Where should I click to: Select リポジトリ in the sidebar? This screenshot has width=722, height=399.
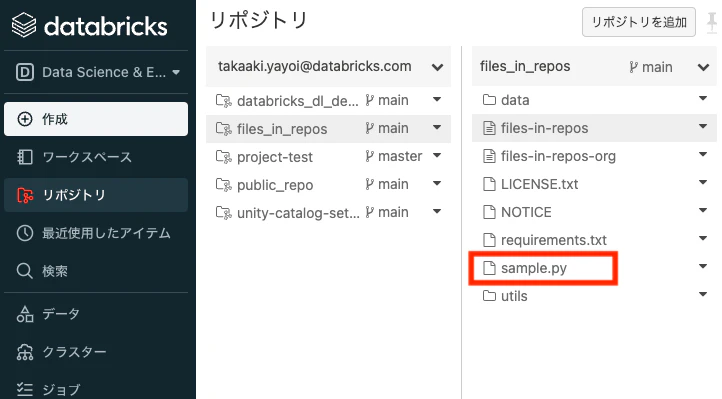click(96, 195)
